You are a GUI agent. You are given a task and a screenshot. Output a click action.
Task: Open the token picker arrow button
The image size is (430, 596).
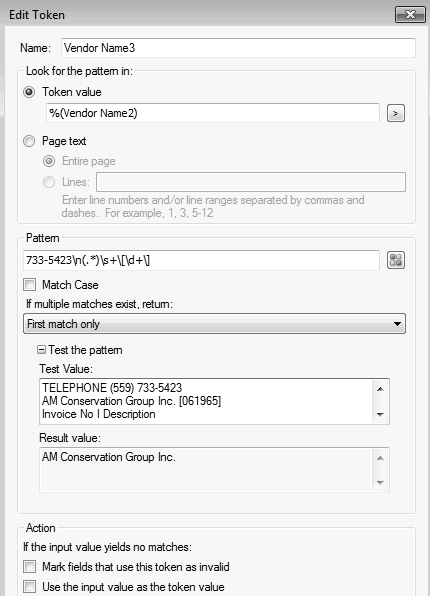tap(395, 113)
